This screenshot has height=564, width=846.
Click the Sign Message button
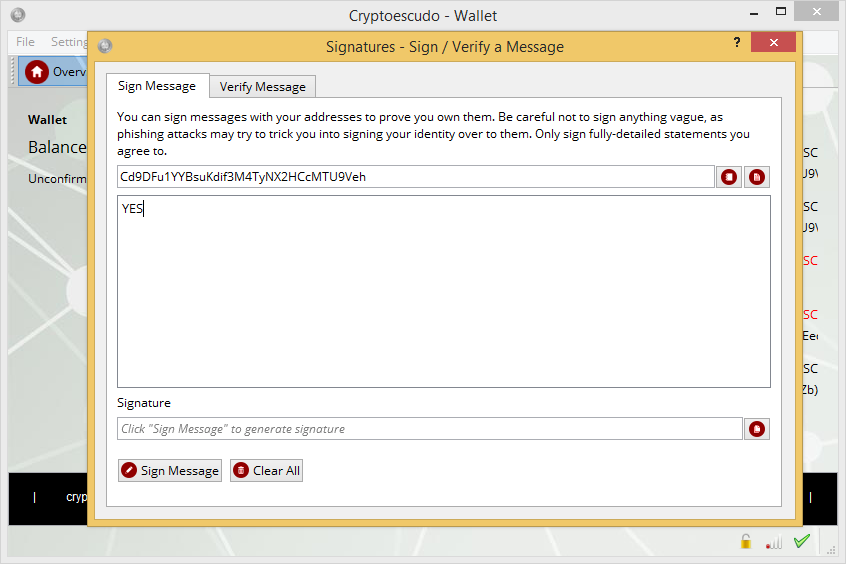pos(170,471)
